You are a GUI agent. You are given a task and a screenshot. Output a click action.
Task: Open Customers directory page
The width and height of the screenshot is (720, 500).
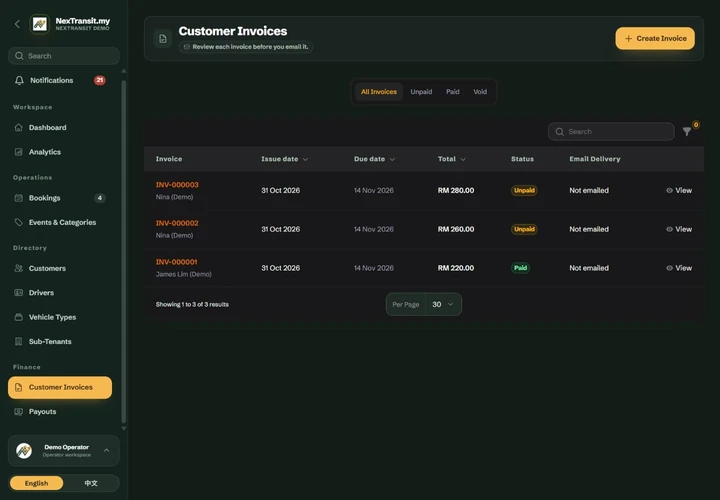60,268
